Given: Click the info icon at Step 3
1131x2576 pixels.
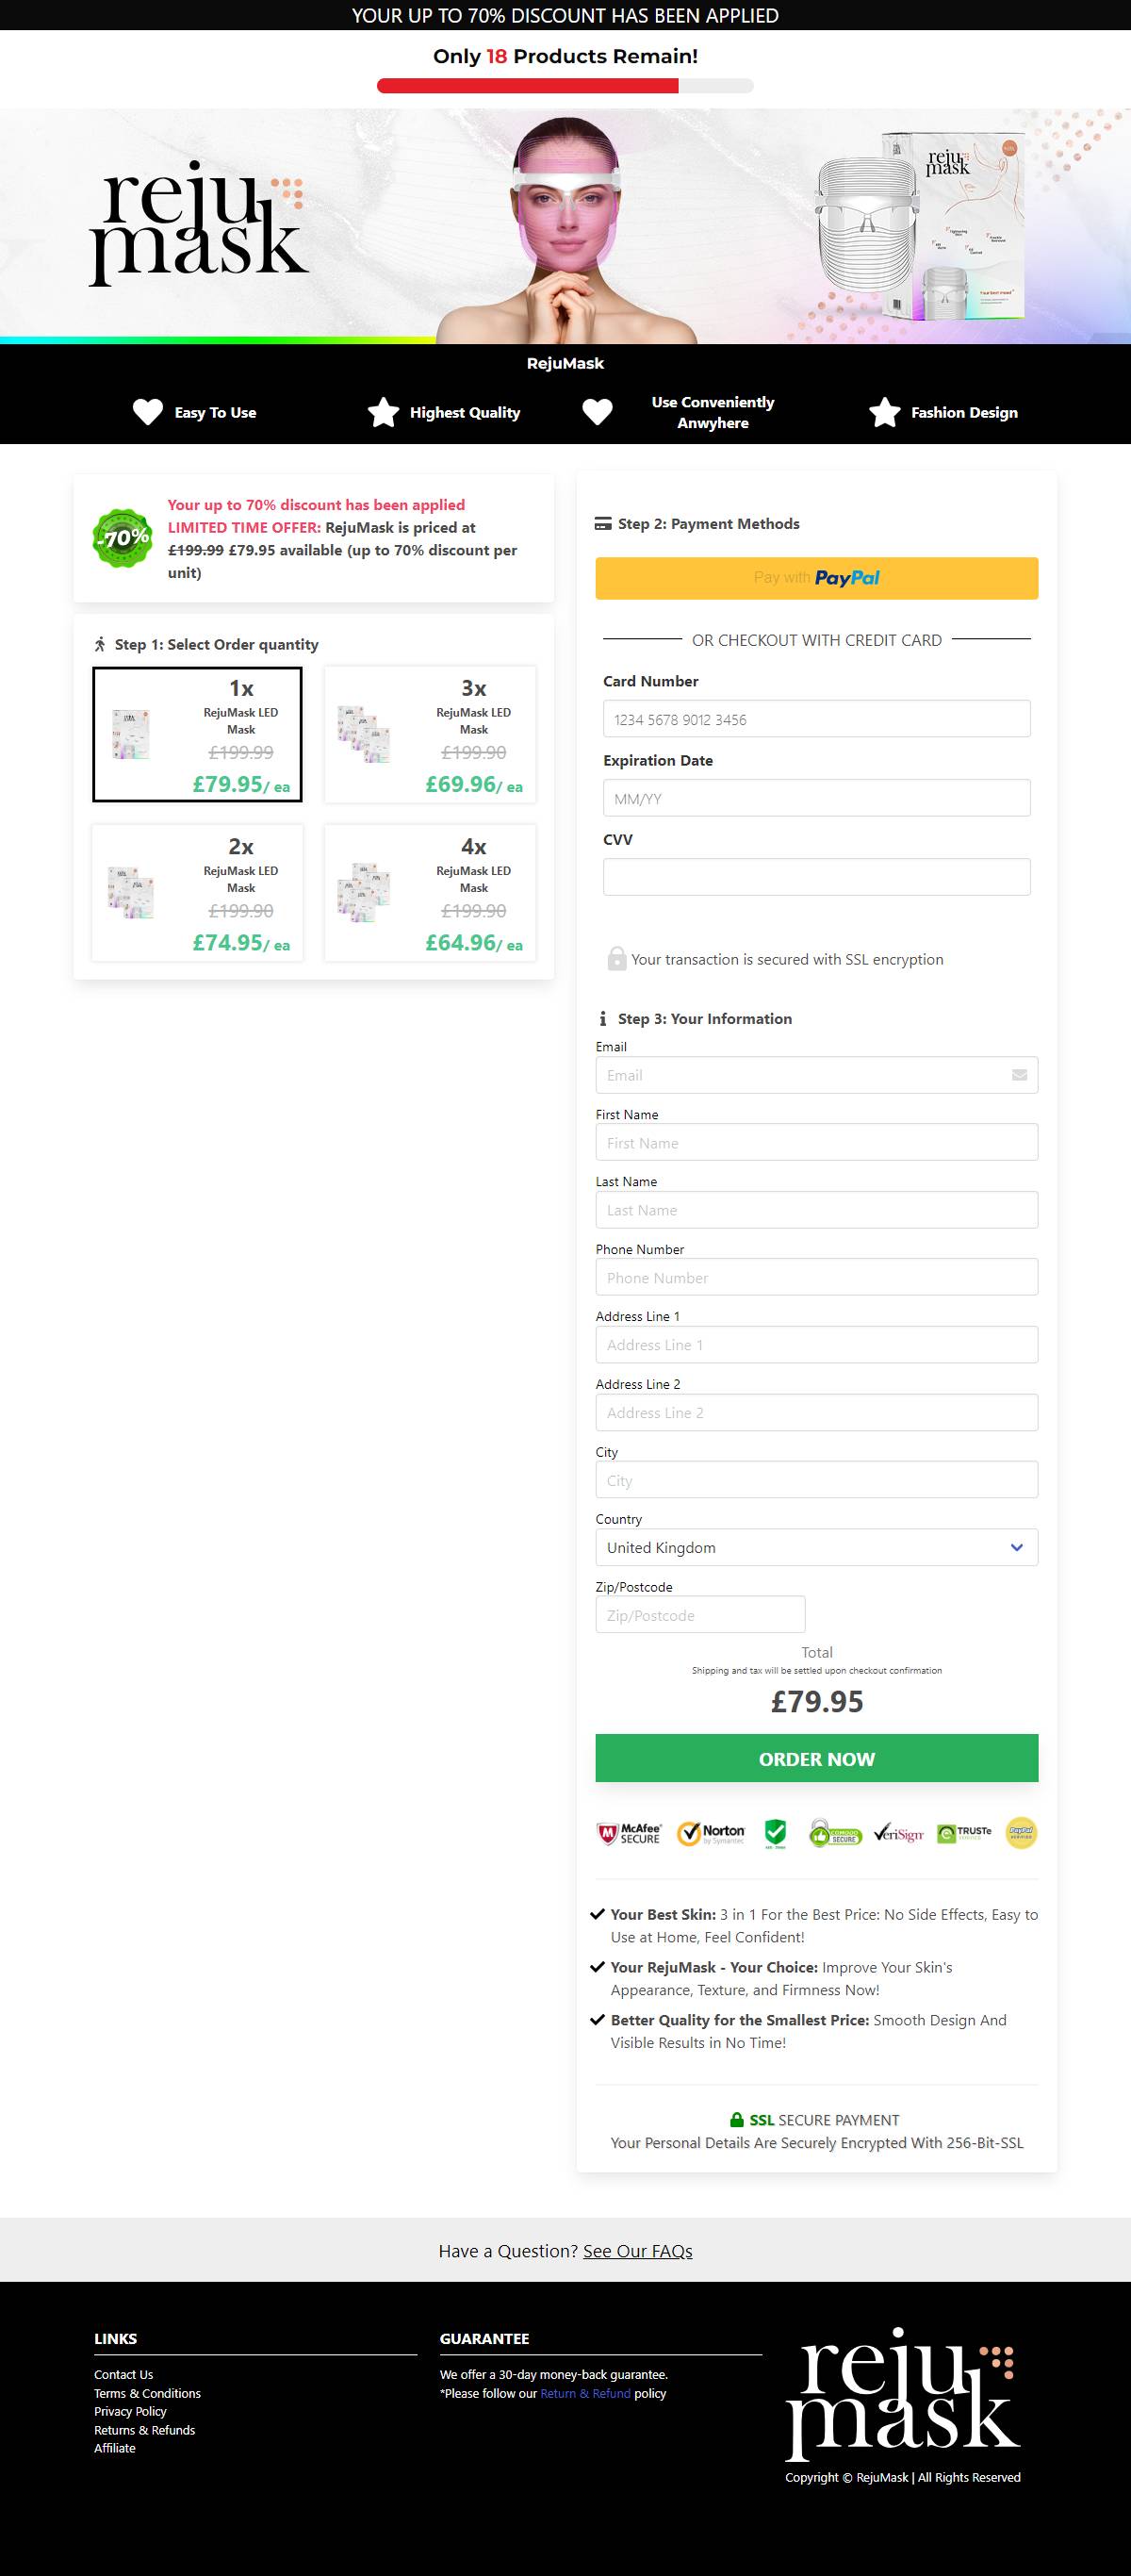Looking at the screenshot, I should [x=602, y=1018].
